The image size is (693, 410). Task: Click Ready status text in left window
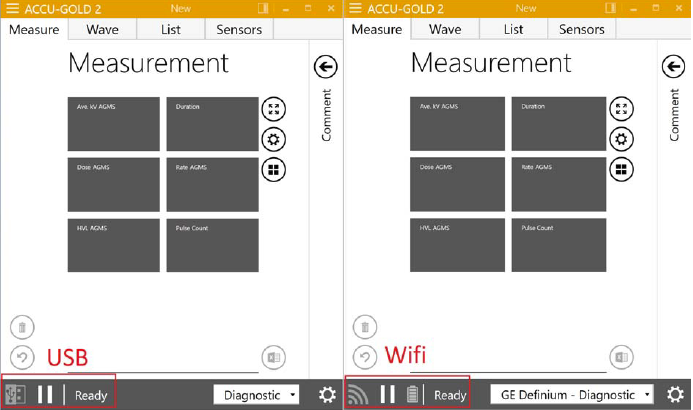point(91,395)
